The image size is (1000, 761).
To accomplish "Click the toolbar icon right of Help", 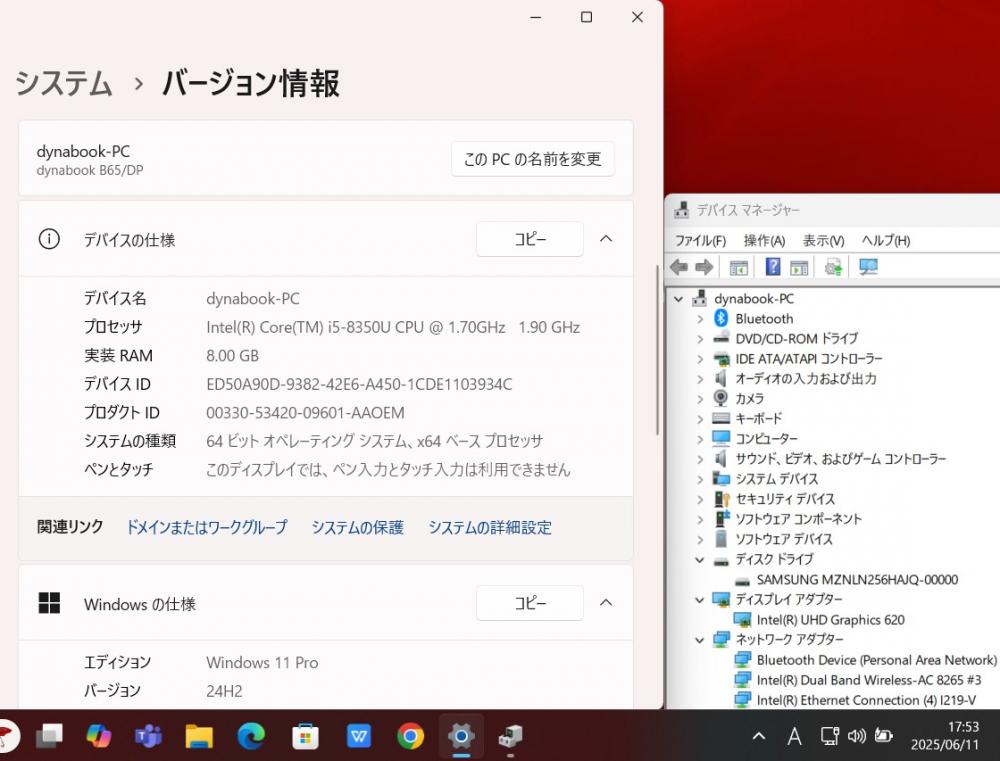I will click(x=798, y=267).
